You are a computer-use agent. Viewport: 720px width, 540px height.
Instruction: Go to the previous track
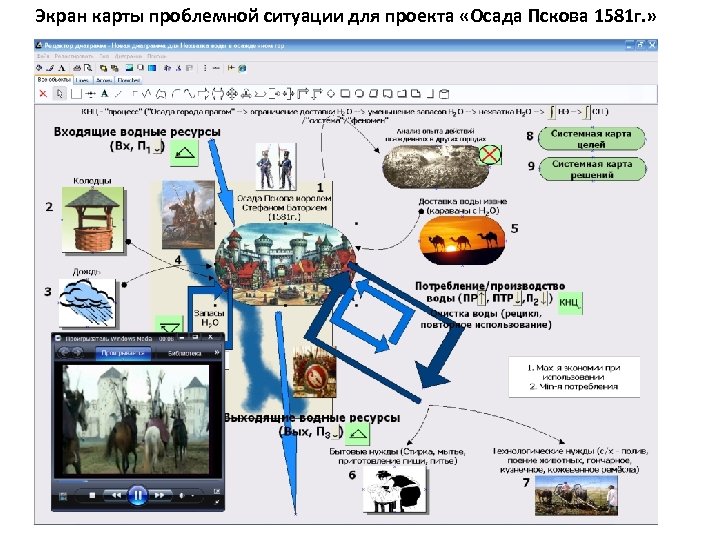point(116,495)
